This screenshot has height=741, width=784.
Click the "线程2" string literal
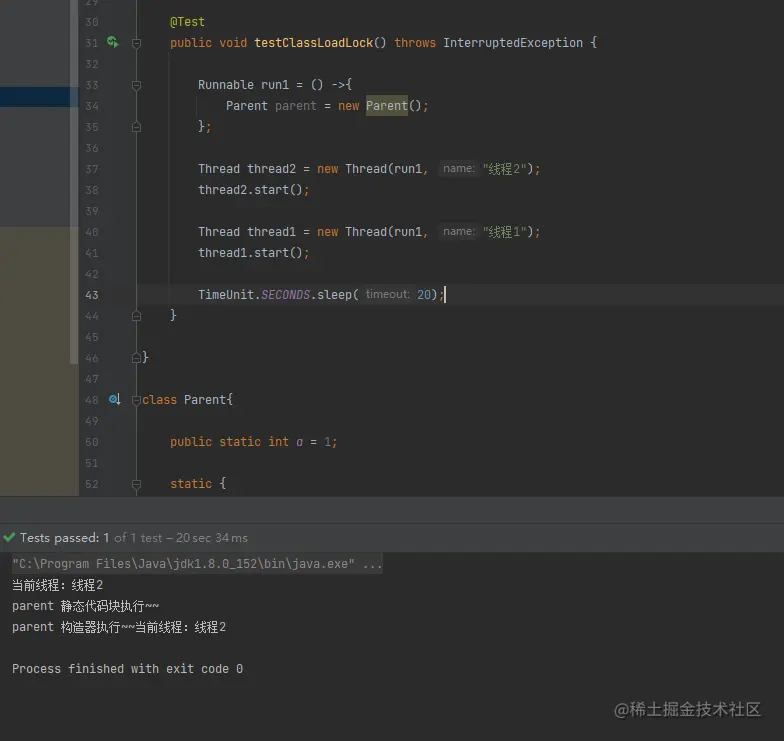504,169
